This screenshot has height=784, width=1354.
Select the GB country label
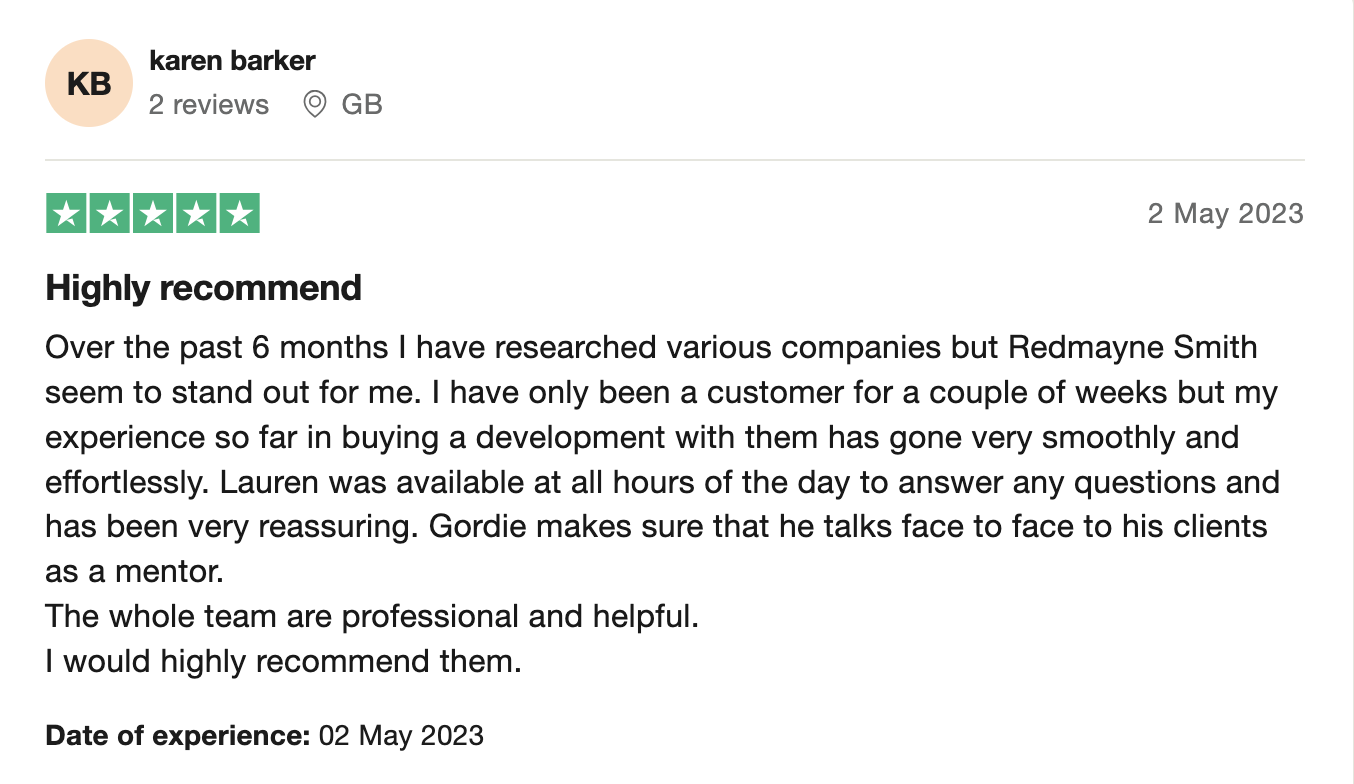tap(362, 105)
